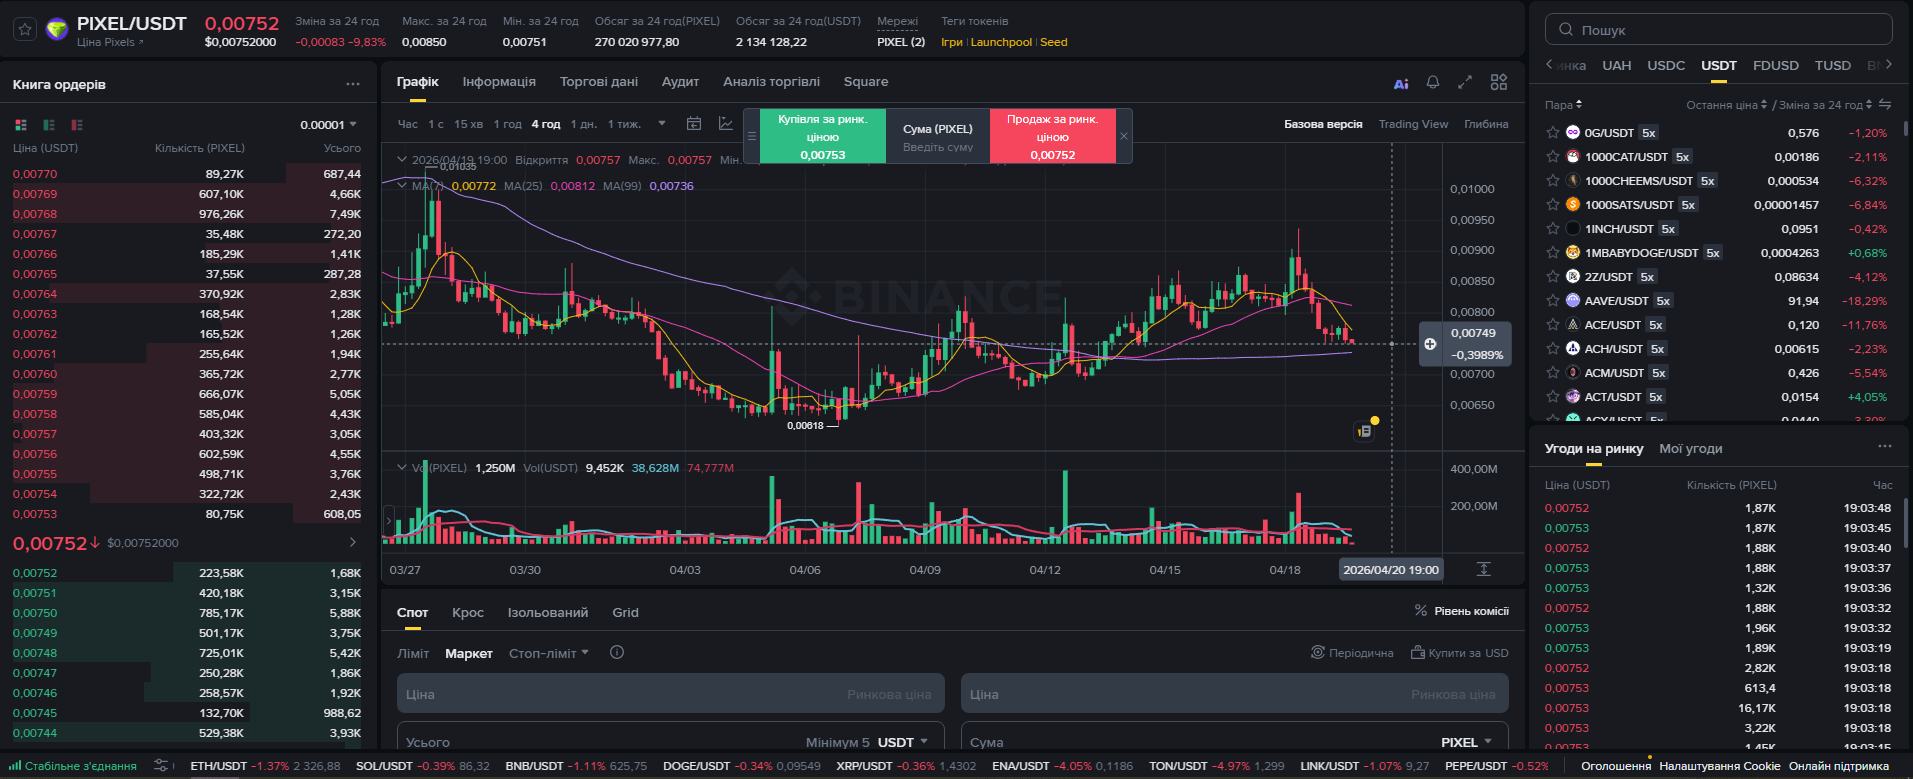Add PIXEL/USDT to favorites with the header star

[26, 29]
